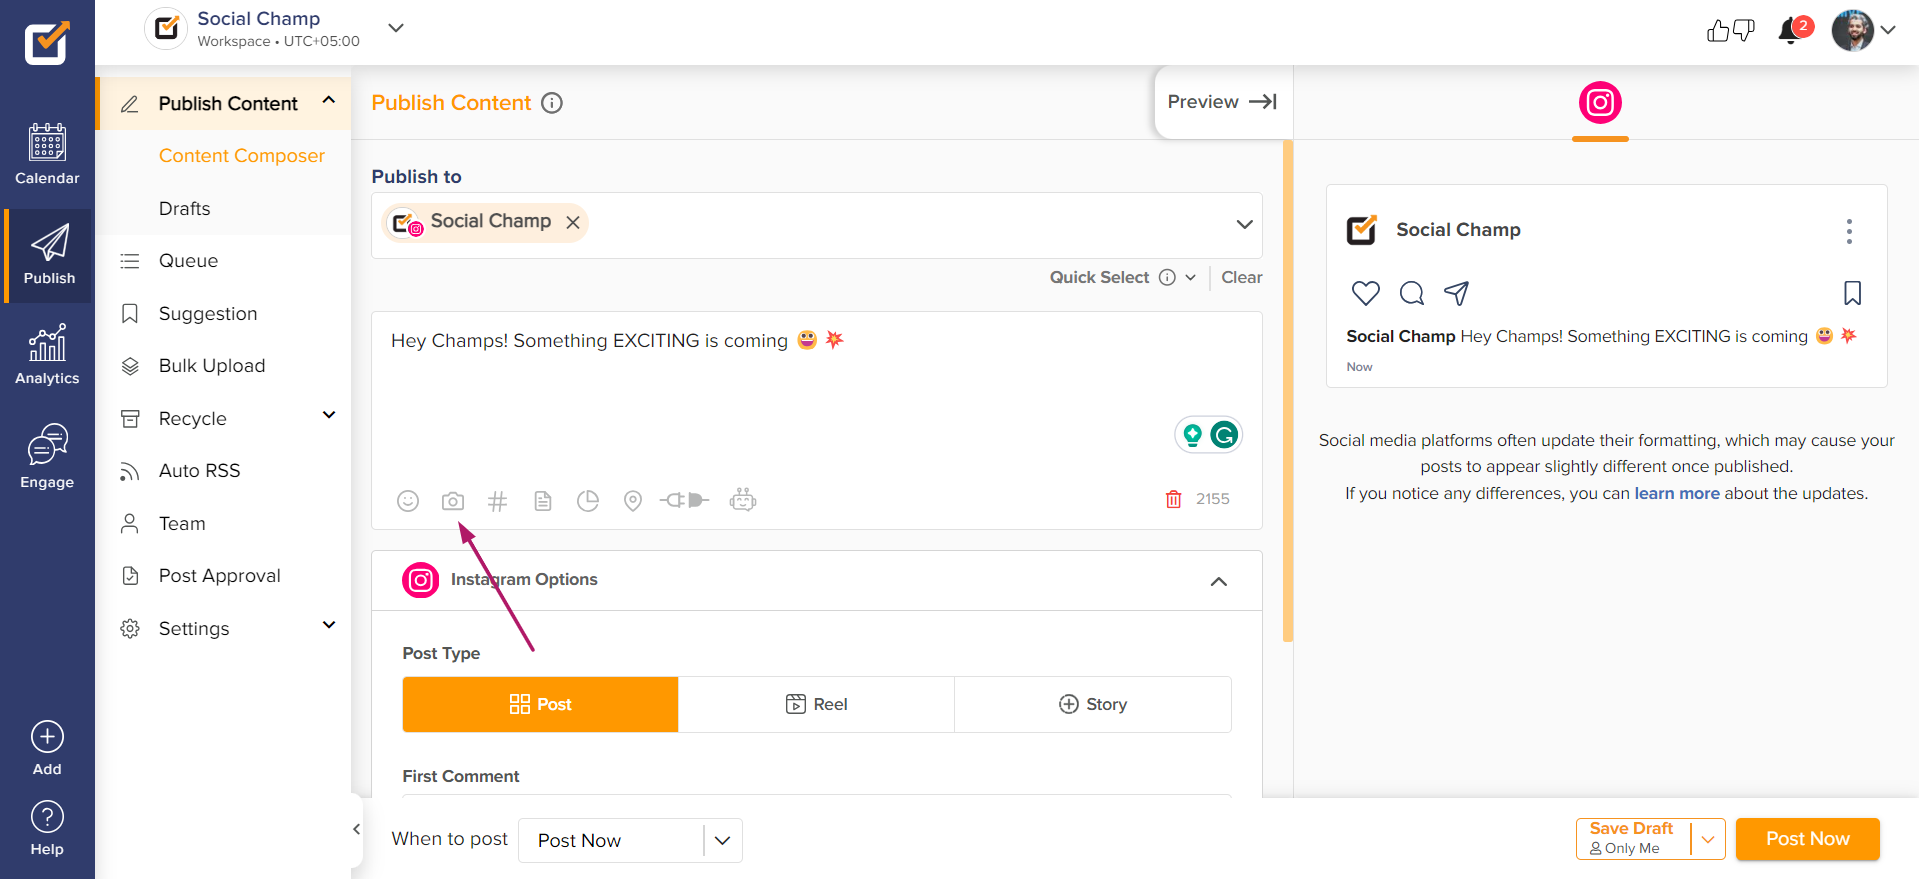Expand the Recycle submenu
Screen dimensions: 1919x879
(329, 415)
